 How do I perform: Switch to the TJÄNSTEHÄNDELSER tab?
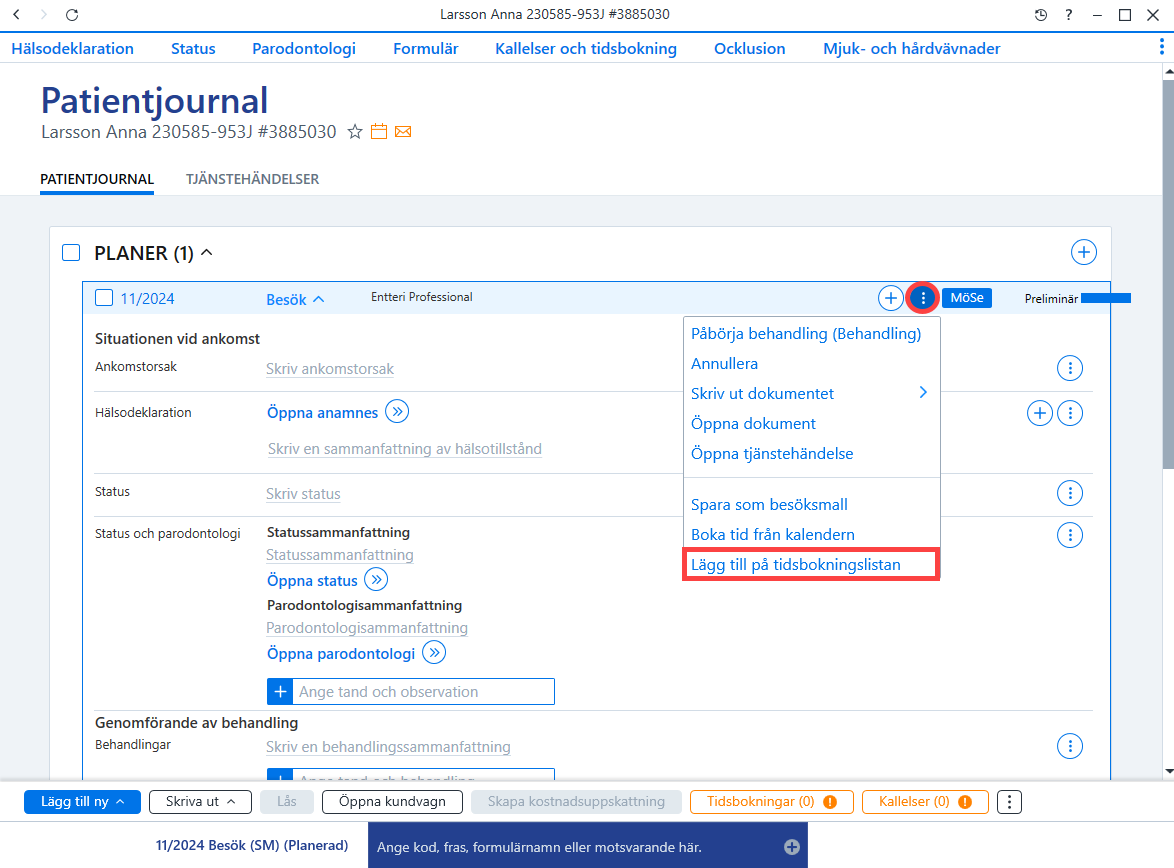252,179
